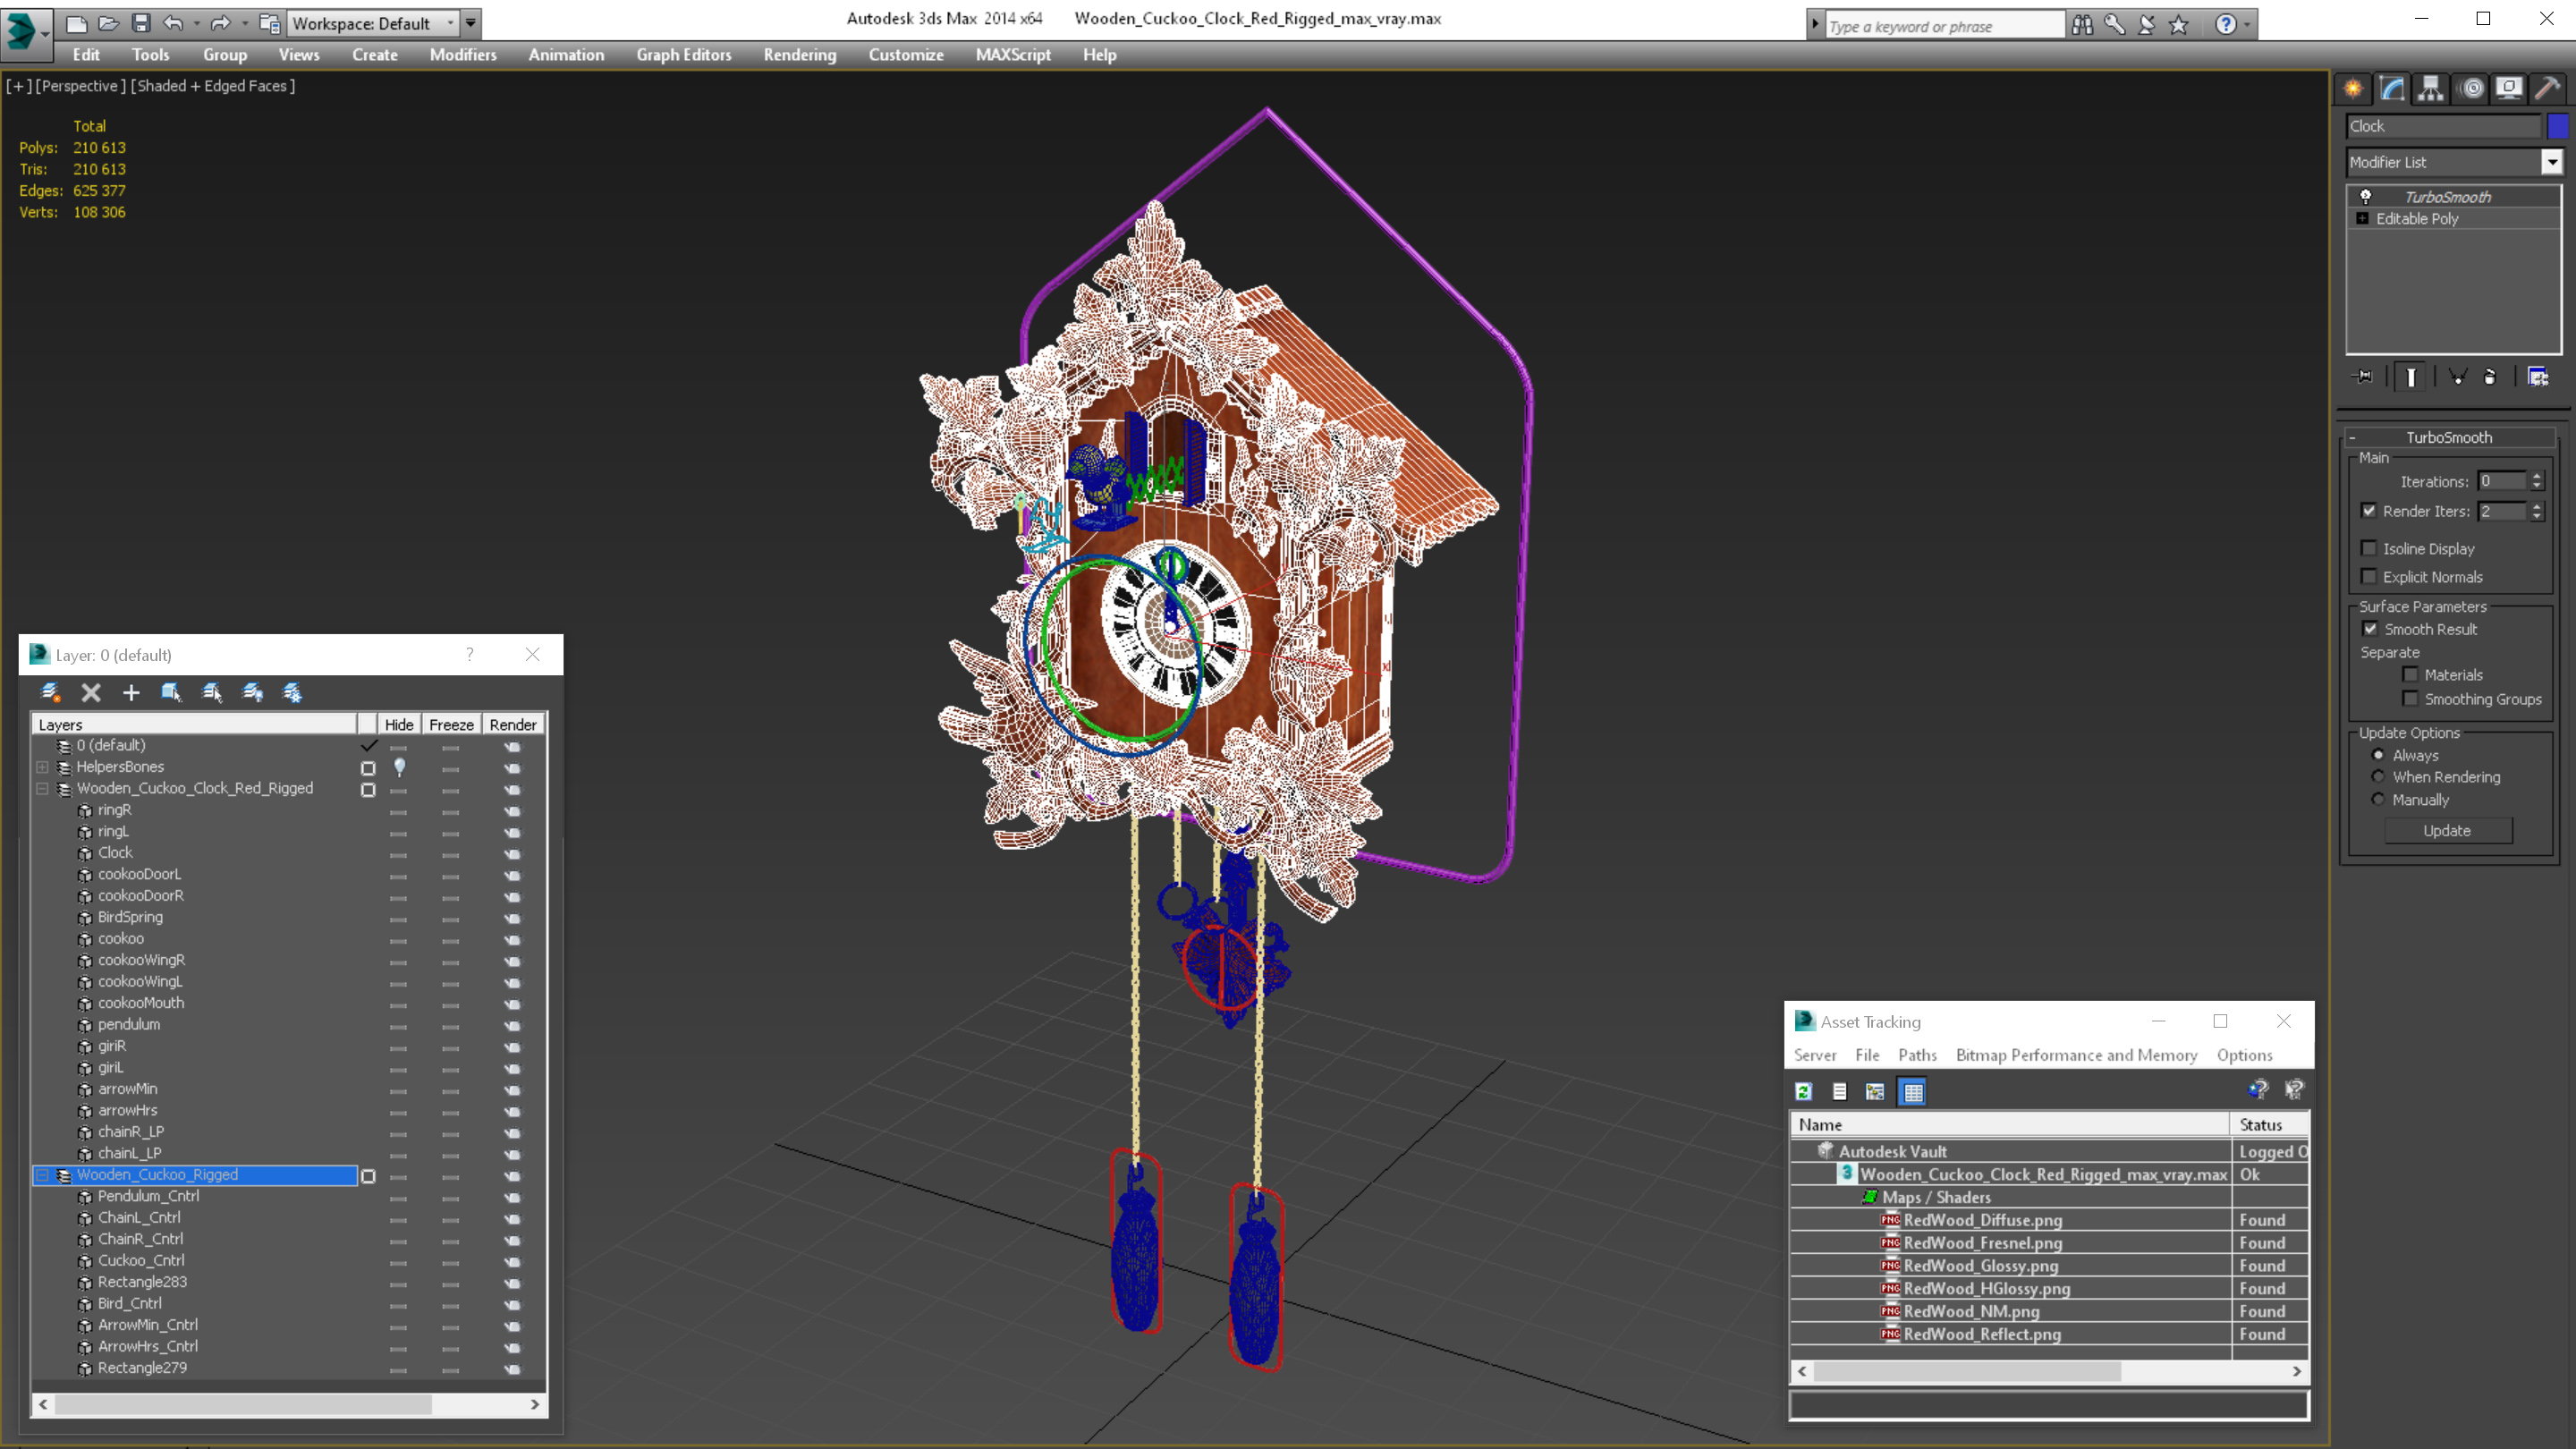The image size is (2576, 1449).
Task: Click Table View icon in Asset Tracking
Action: tap(1912, 1091)
